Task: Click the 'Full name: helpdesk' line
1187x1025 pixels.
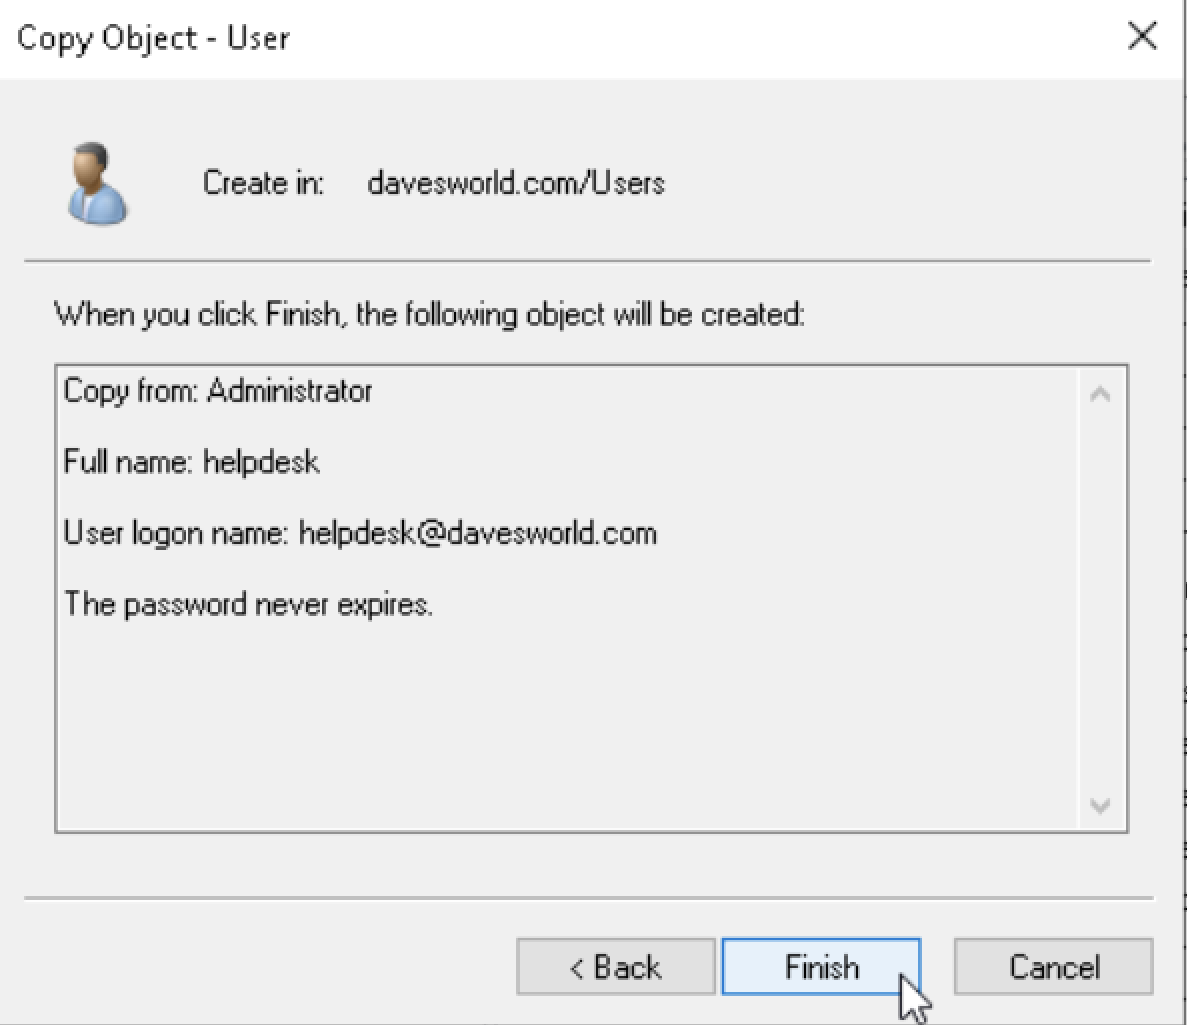Action: (192, 462)
